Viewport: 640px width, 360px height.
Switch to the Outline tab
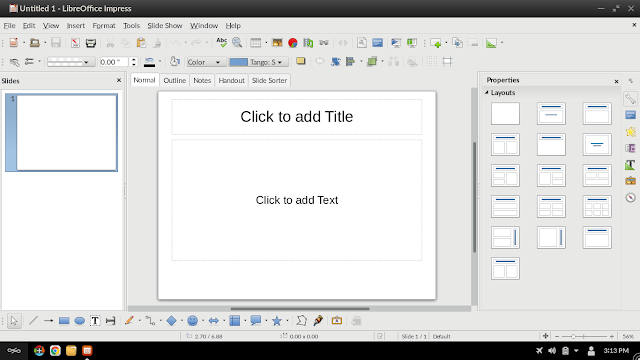175,80
